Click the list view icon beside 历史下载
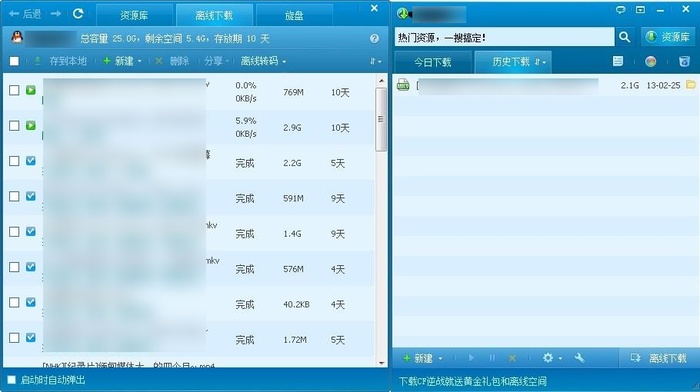700x392 pixels. point(618,62)
